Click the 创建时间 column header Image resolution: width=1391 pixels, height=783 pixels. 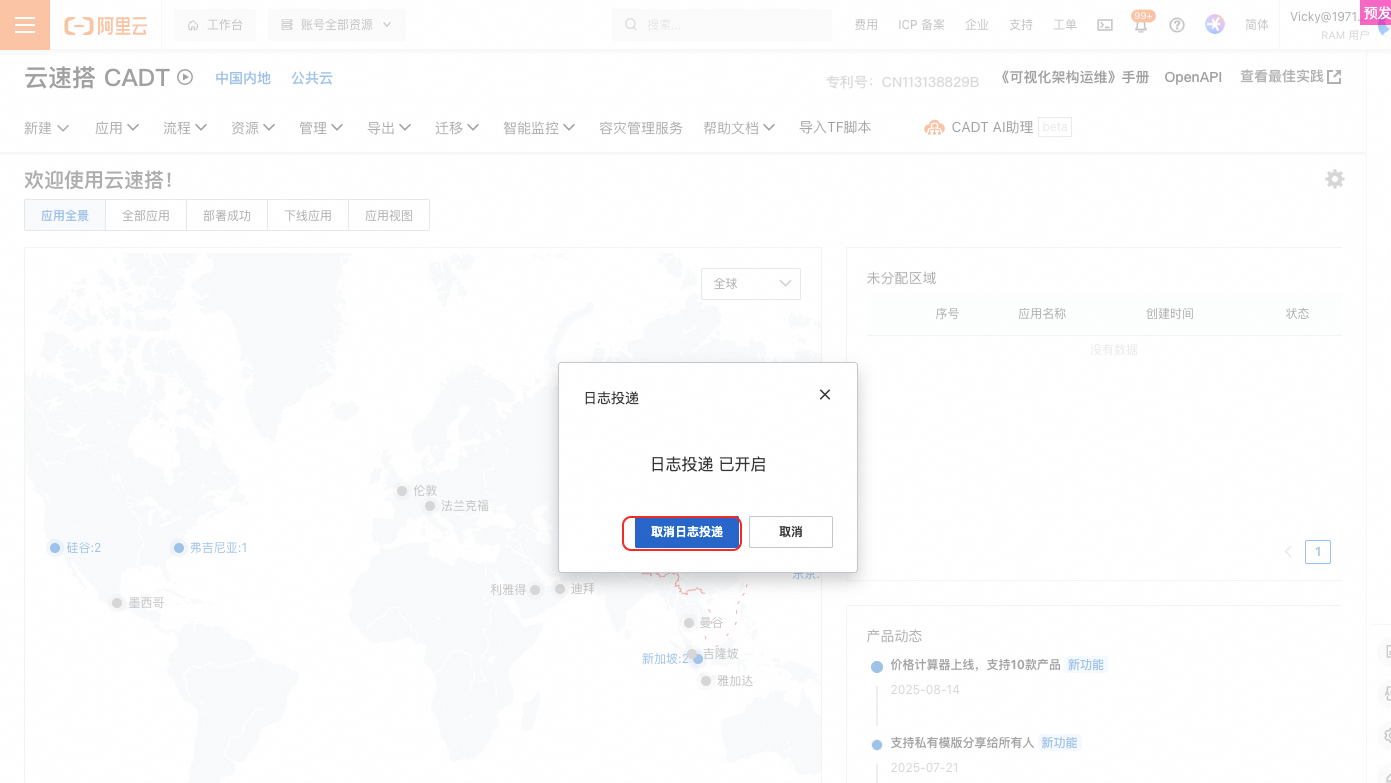click(1170, 314)
